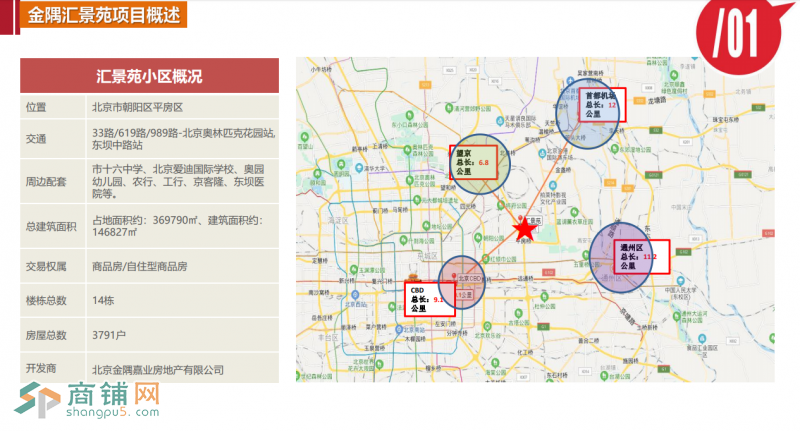The image size is (800, 431).
Task: Click the 交易权属 row label
Action: 46,266
